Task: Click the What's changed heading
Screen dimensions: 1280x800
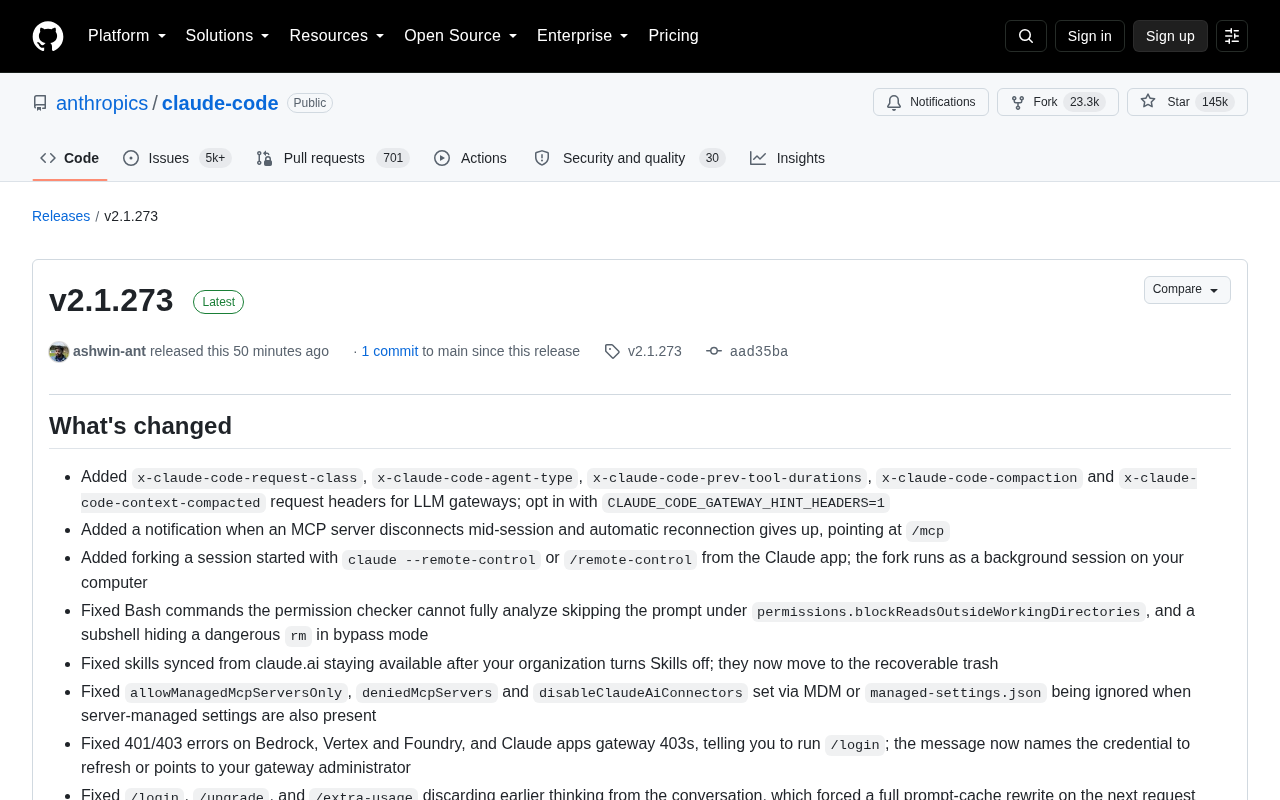Action: [140, 426]
